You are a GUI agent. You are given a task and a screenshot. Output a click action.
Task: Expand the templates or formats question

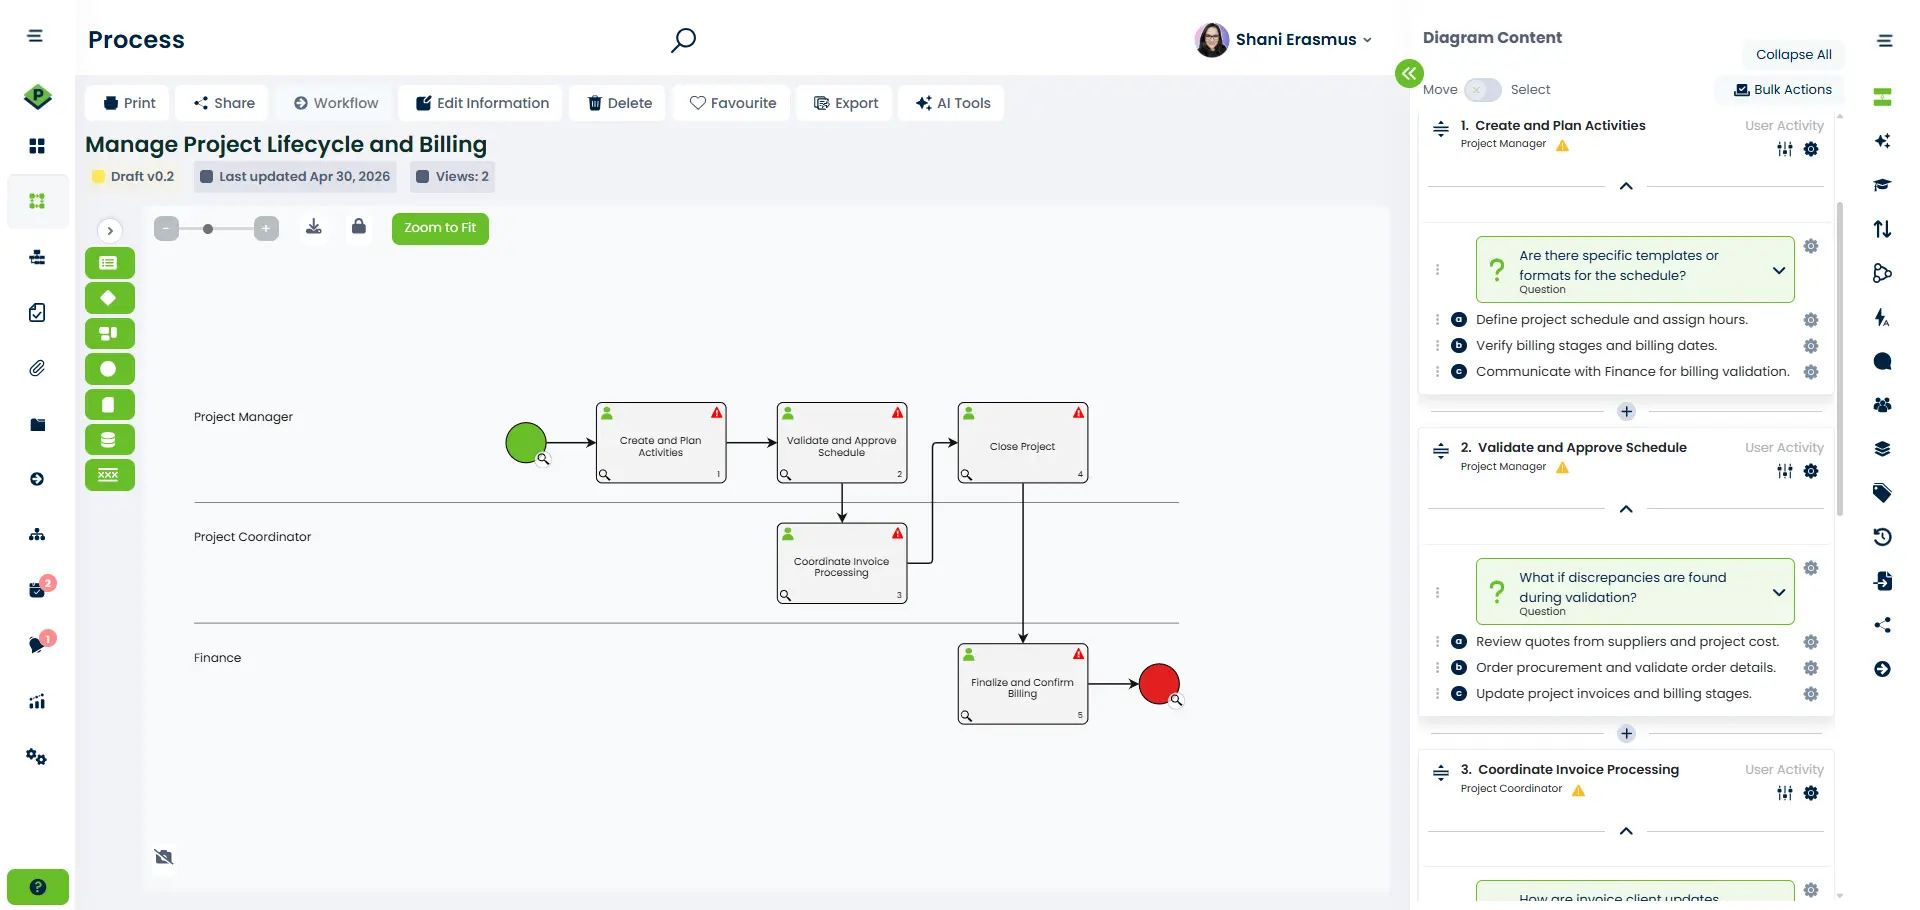coord(1779,270)
